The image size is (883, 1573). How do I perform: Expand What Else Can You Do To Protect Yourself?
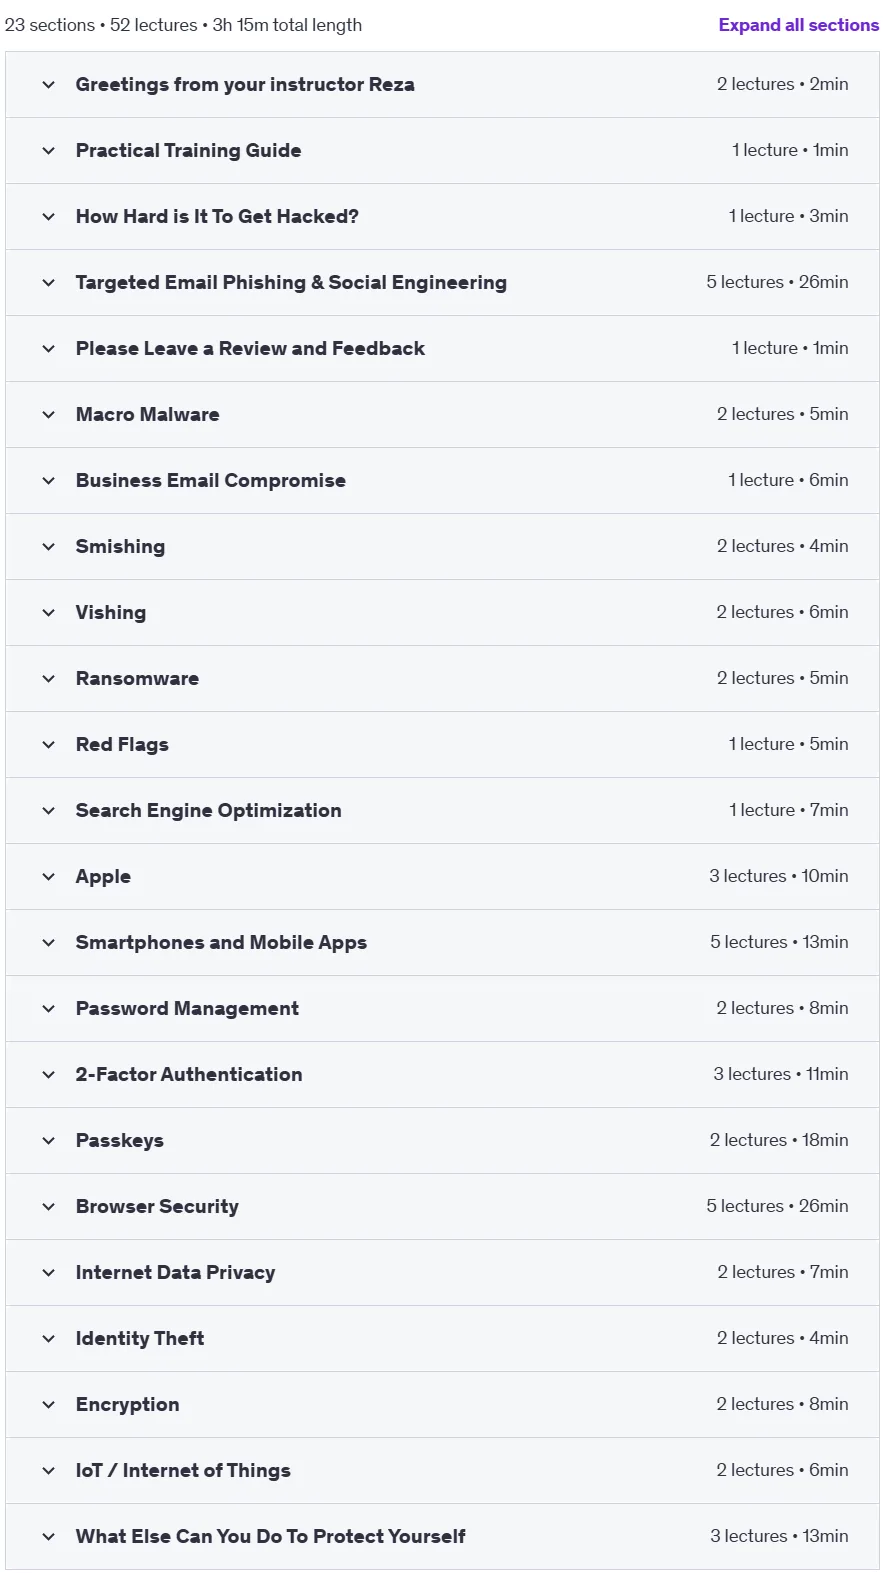pos(442,1537)
